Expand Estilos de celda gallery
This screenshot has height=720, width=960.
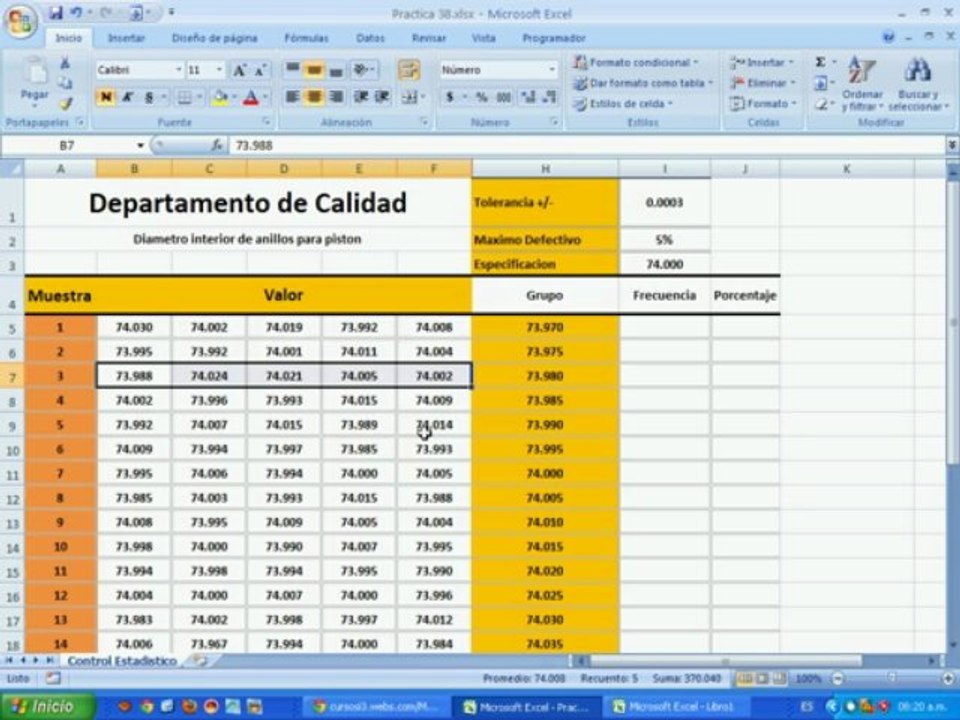coord(624,103)
